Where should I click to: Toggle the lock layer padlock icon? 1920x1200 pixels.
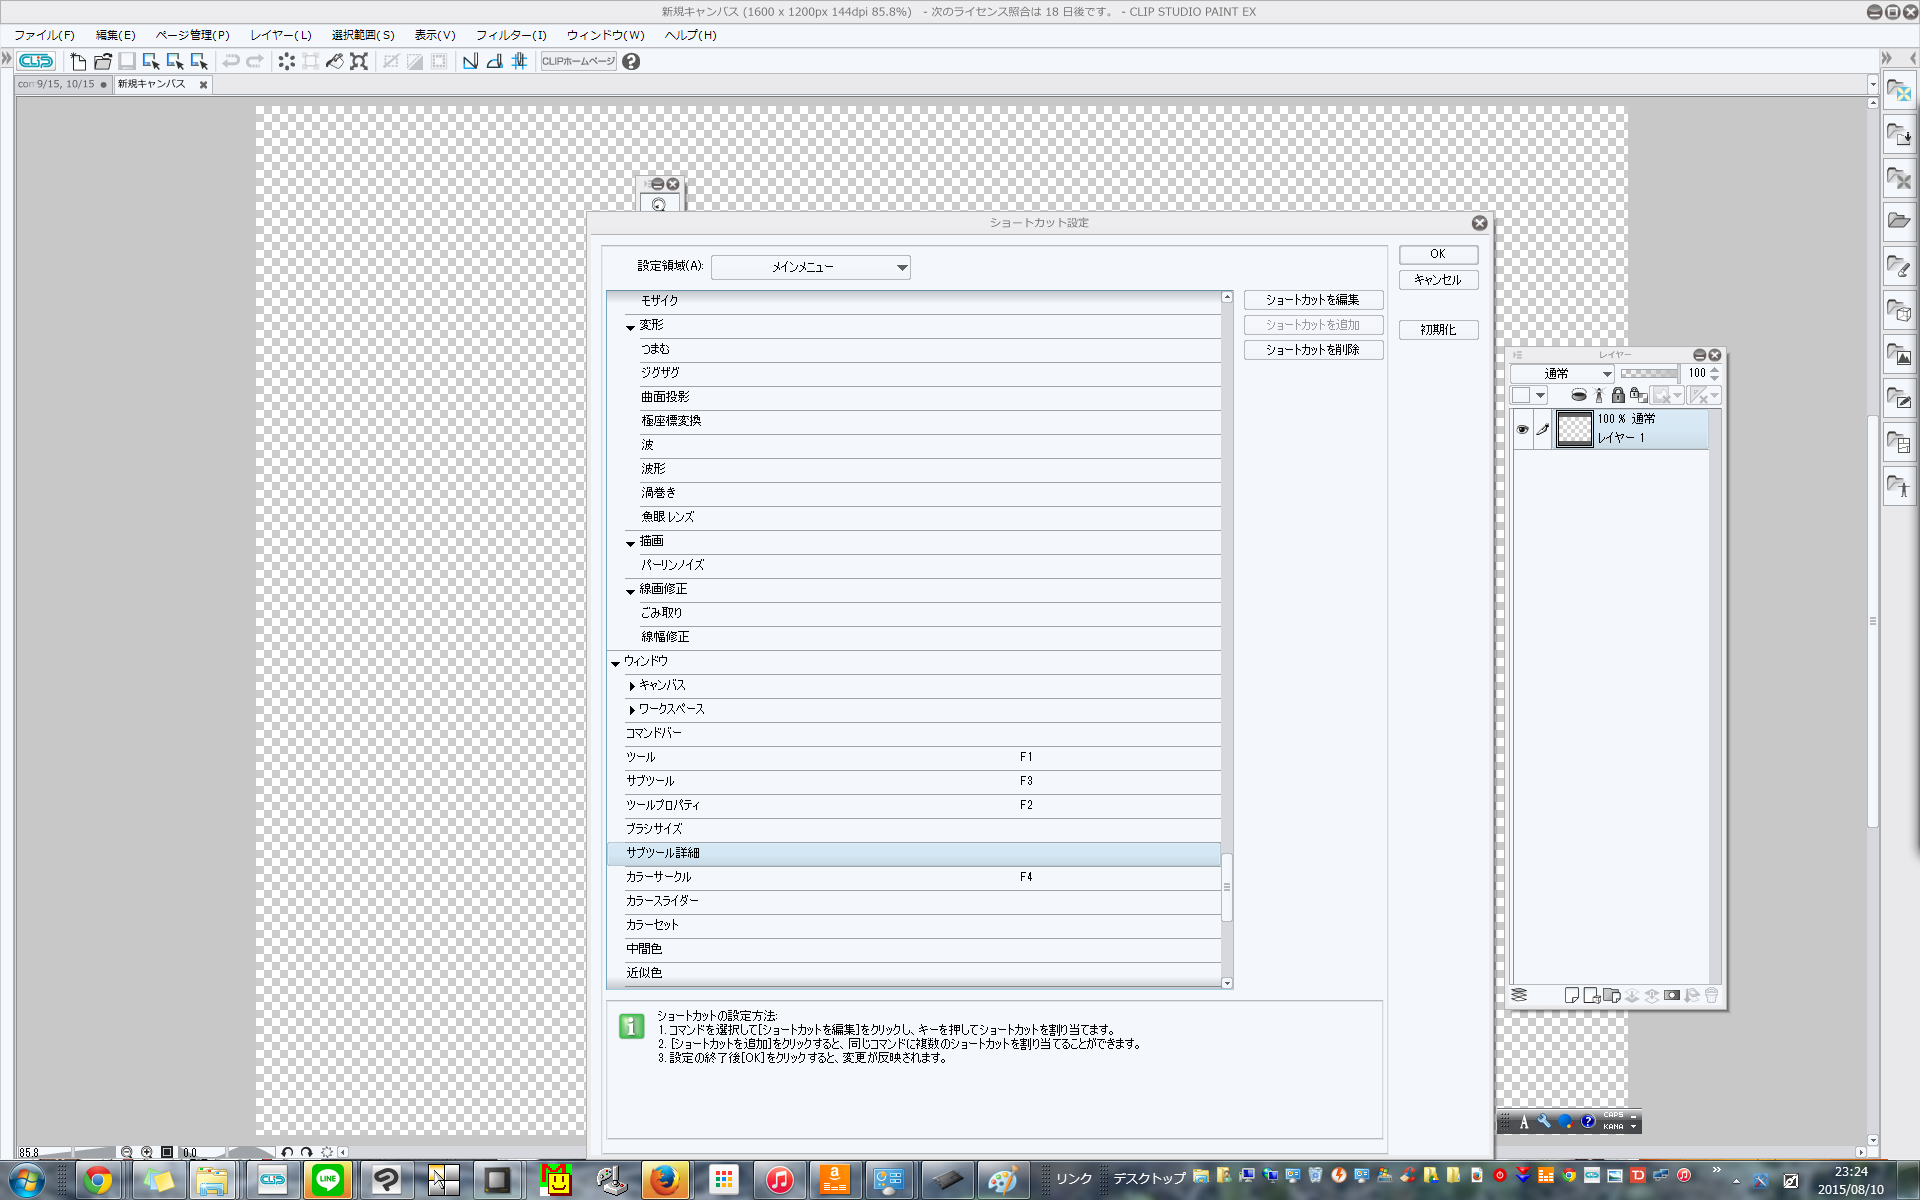point(1618,395)
